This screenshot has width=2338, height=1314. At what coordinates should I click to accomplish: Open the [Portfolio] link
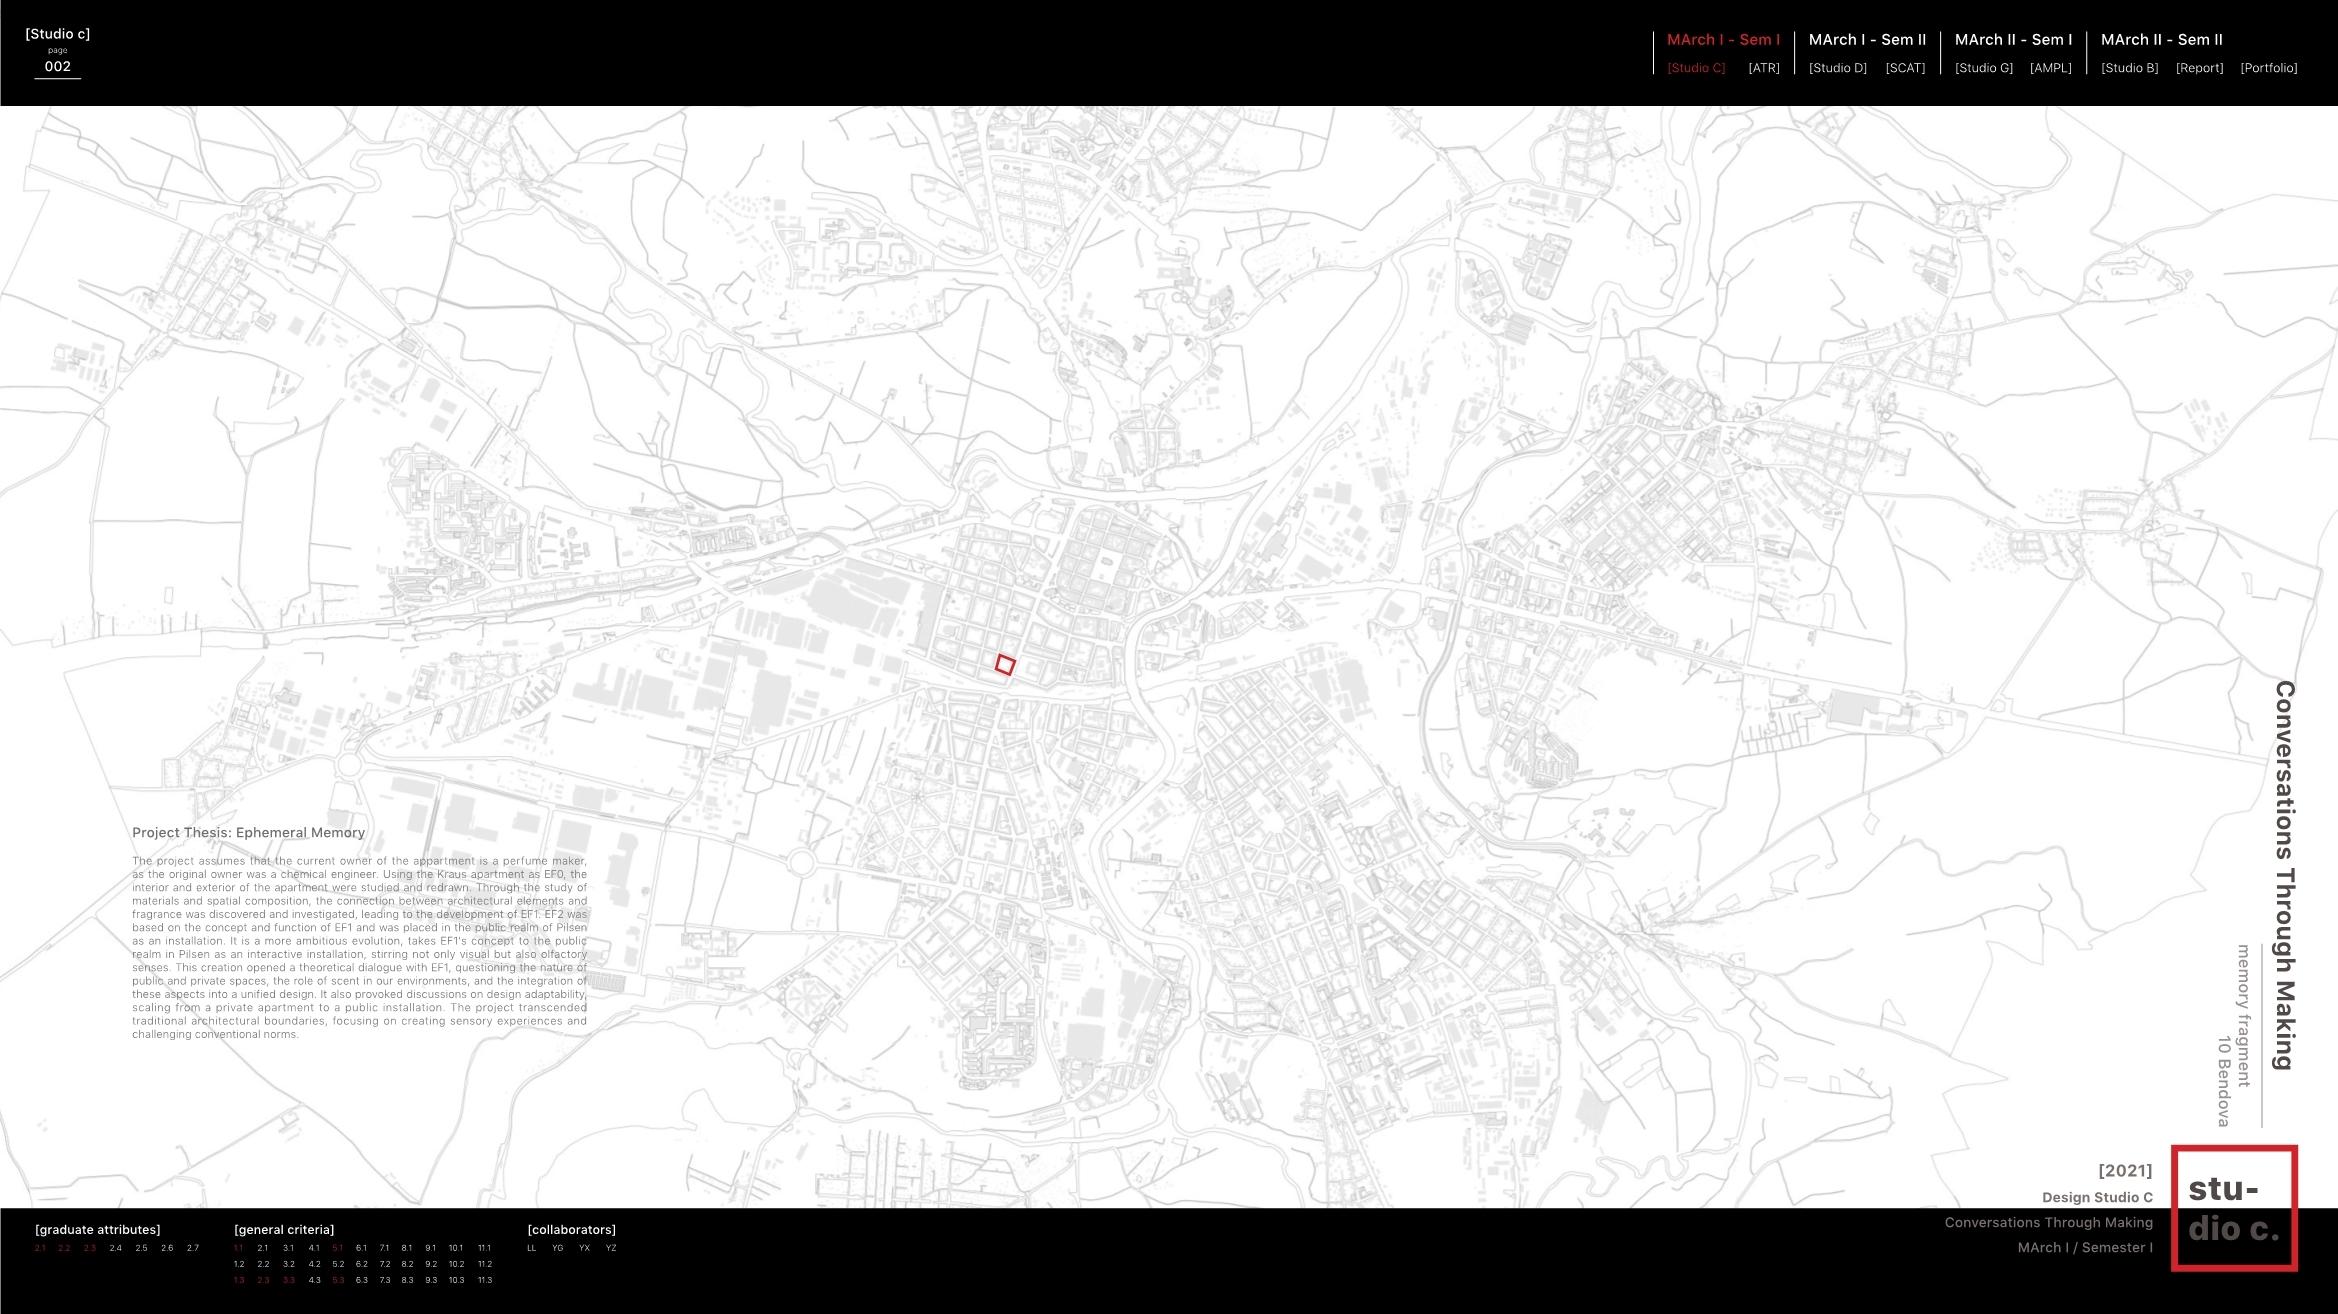[x=2268, y=68]
